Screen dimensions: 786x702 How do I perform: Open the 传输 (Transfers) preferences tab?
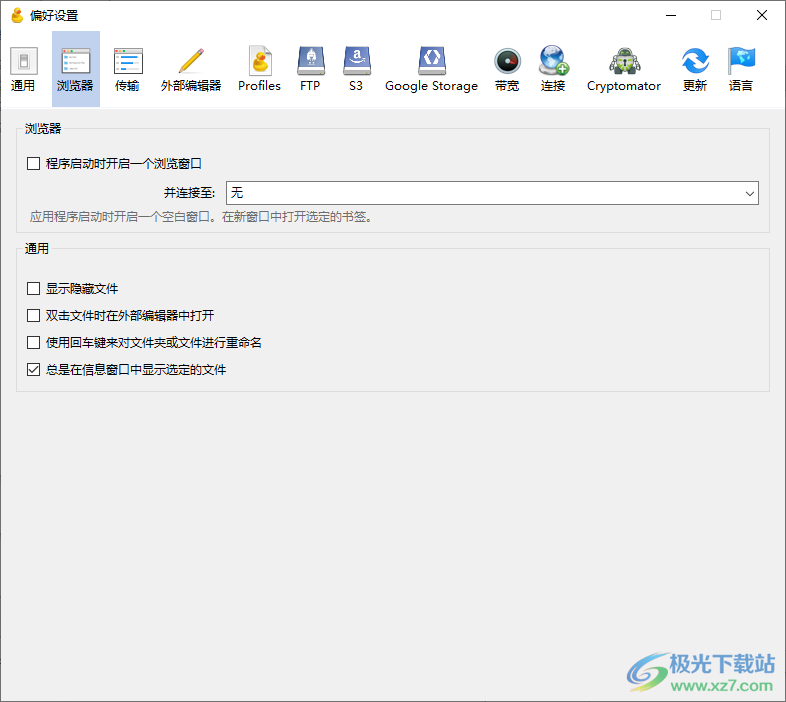(x=127, y=69)
